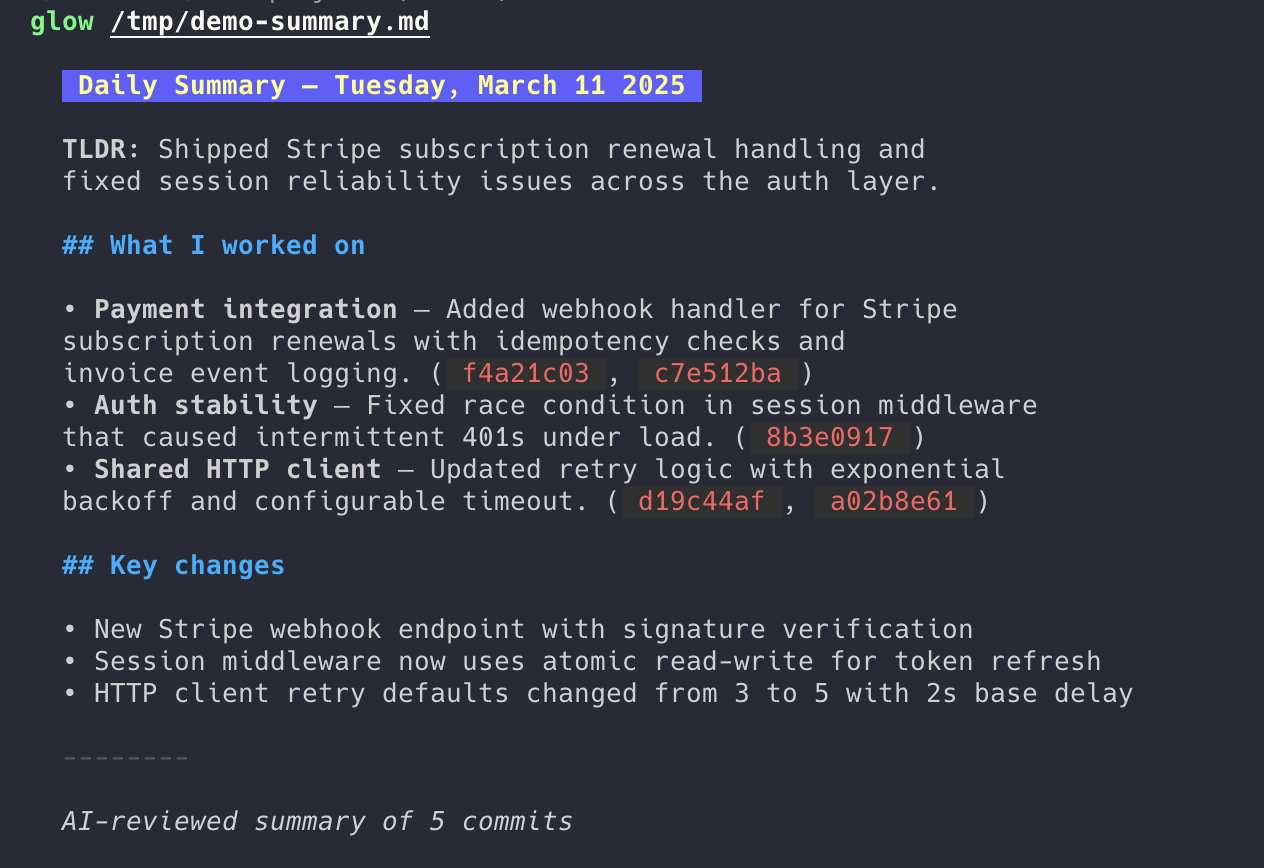
Task: Click commit hash d19c44af
Action: tap(701, 501)
